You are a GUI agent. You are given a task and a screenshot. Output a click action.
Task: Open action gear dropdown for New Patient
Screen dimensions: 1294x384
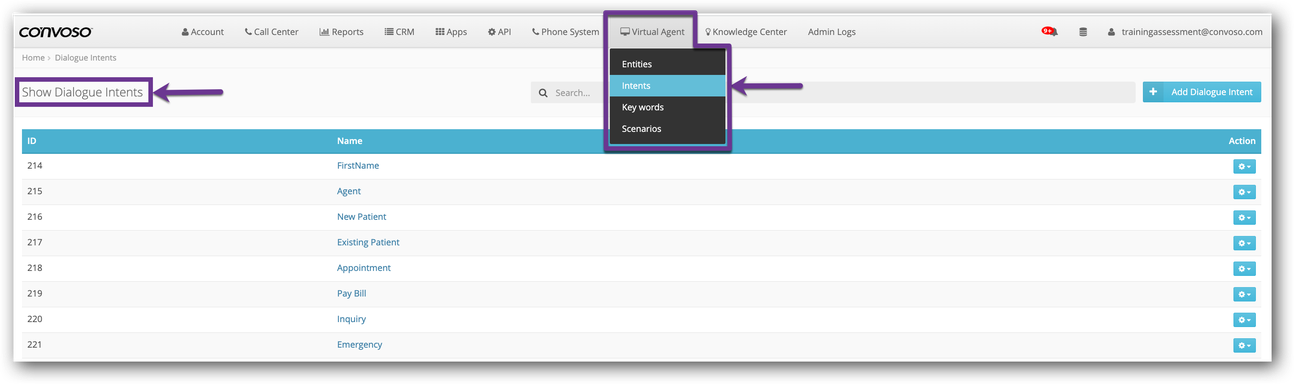point(1244,217)
